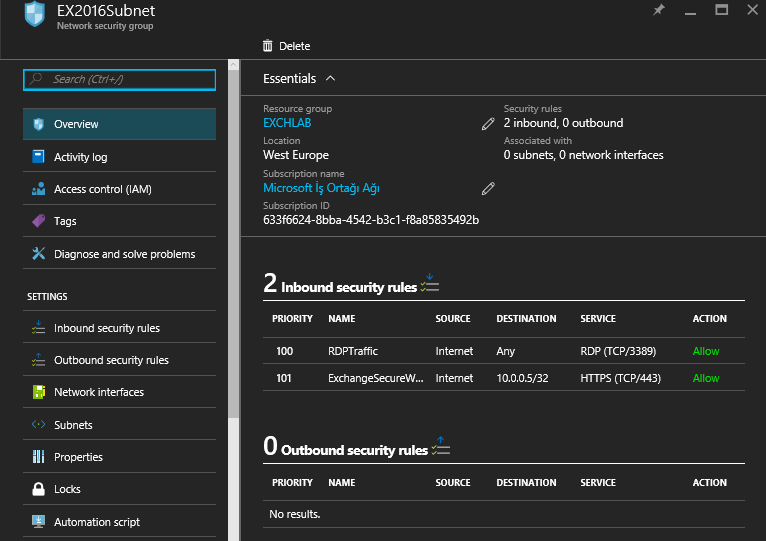Click the sidebar scrollbar up arrow
Screen dimensions: 766x541
(234, 65)
